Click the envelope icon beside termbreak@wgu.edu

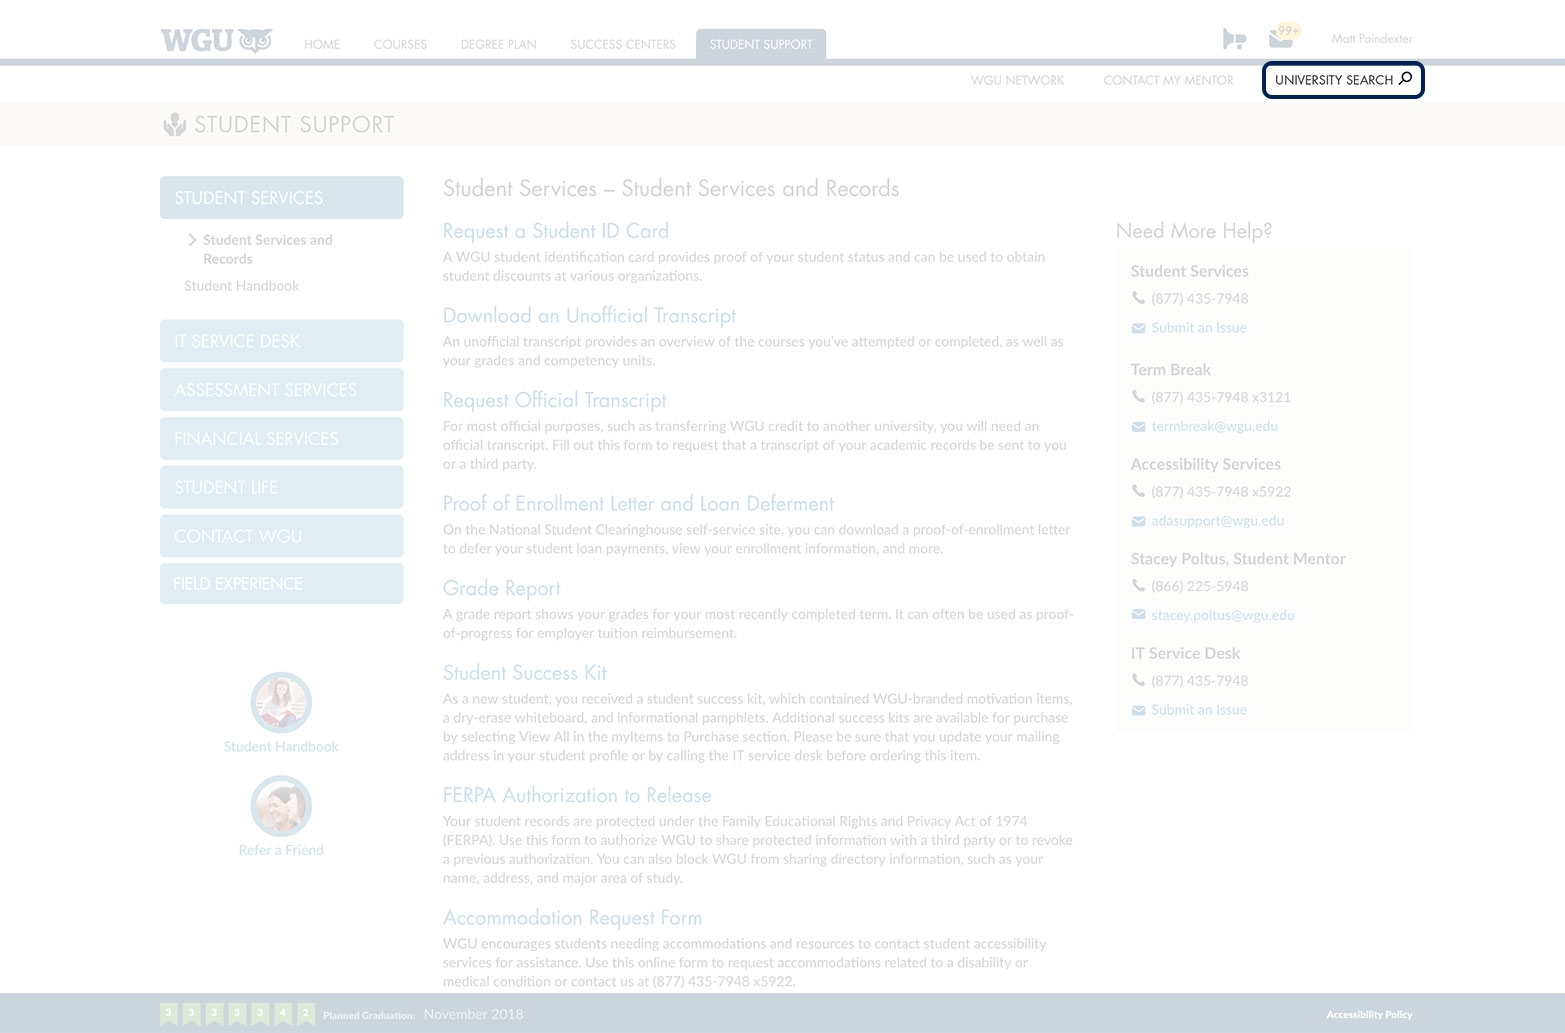pos(1138,427)
